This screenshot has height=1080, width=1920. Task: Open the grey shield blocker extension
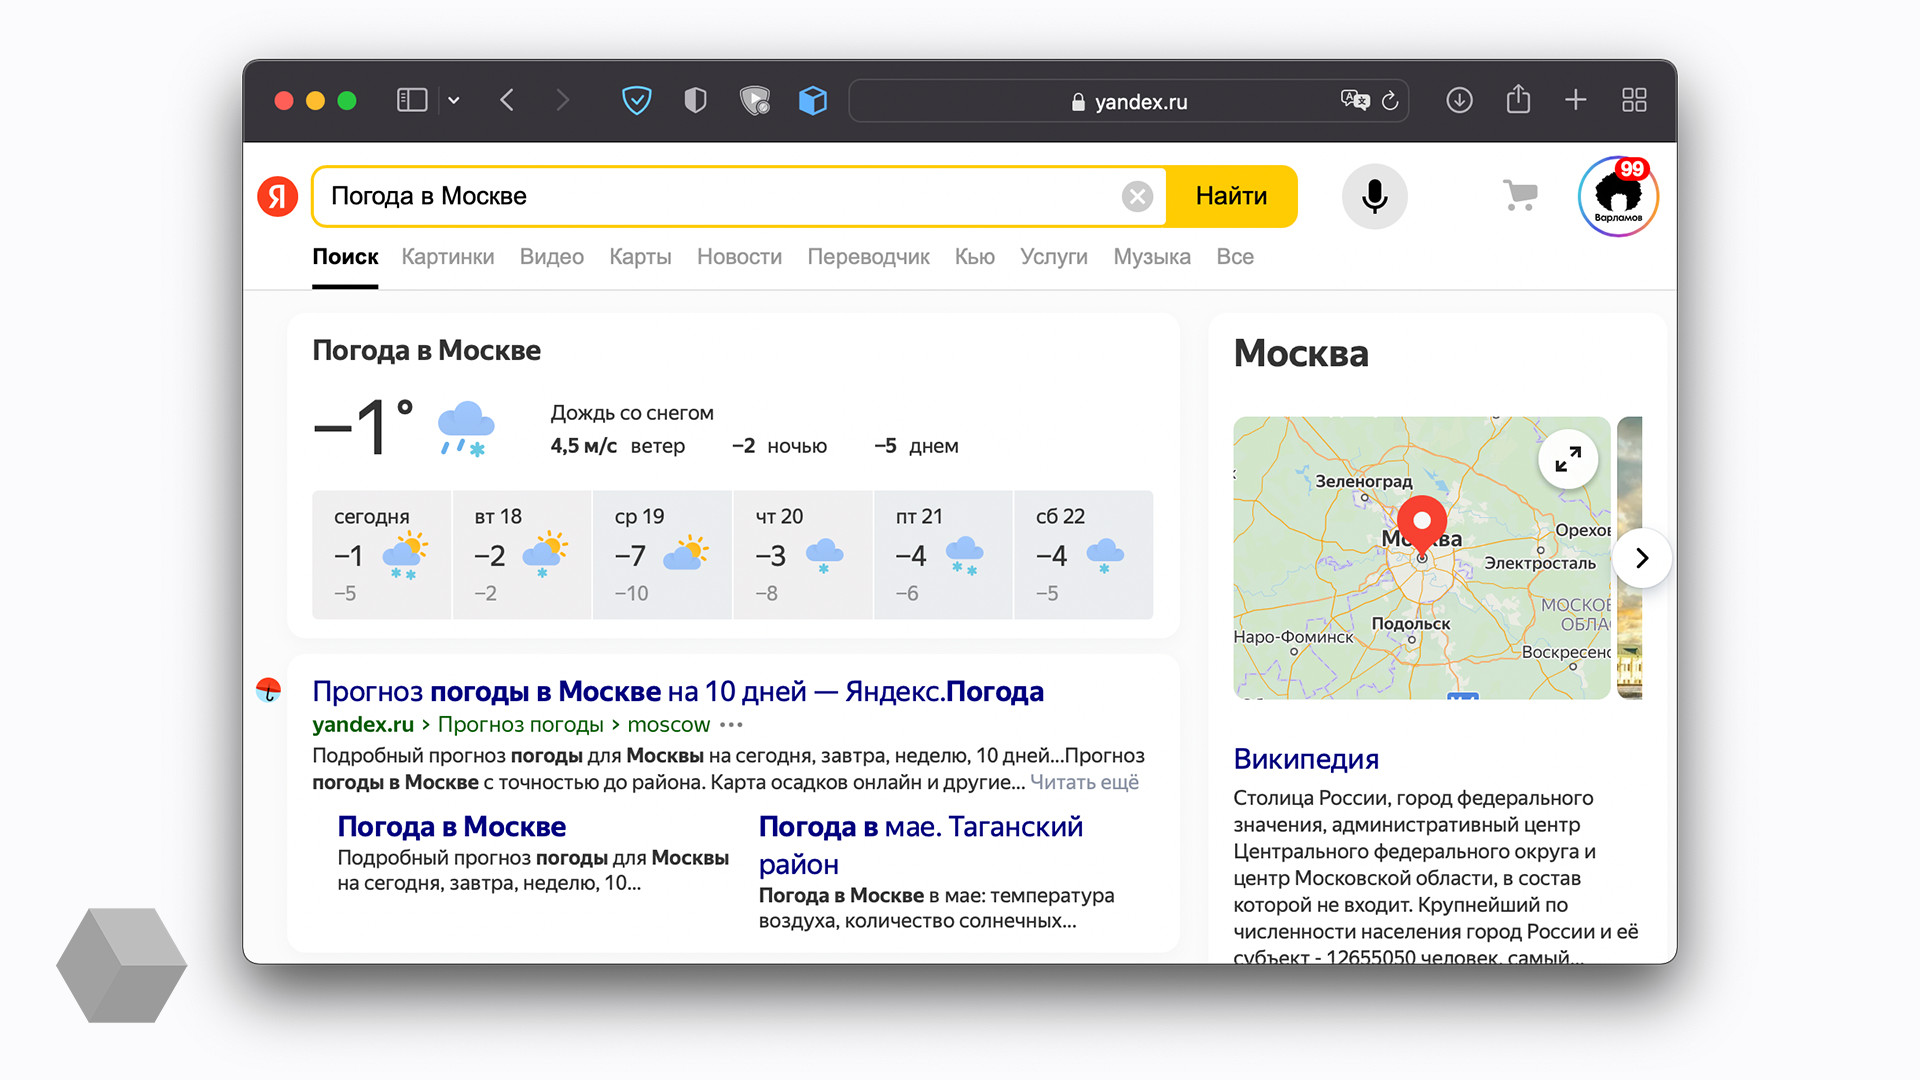click(x=754, y=100)
